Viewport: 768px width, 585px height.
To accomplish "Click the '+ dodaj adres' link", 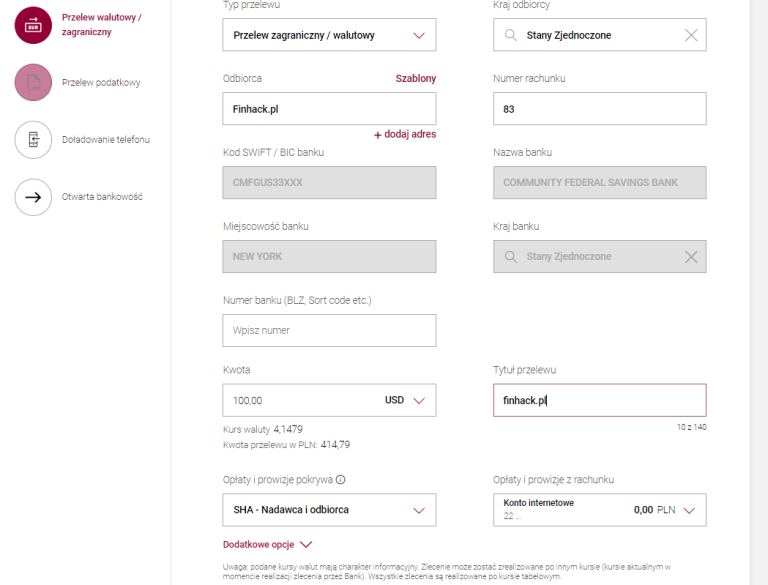I will 405,134.
